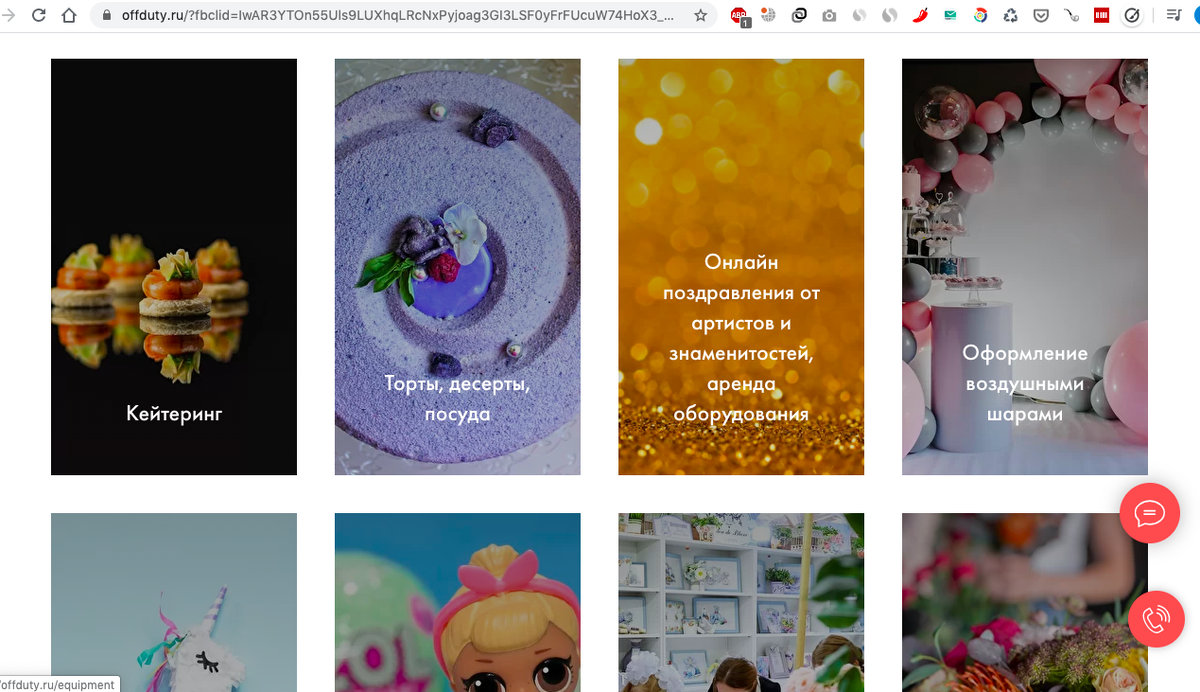Open the Кейтеринг category card
The width and height of the screenshot is (1200, 692).
tap(174, 267)
